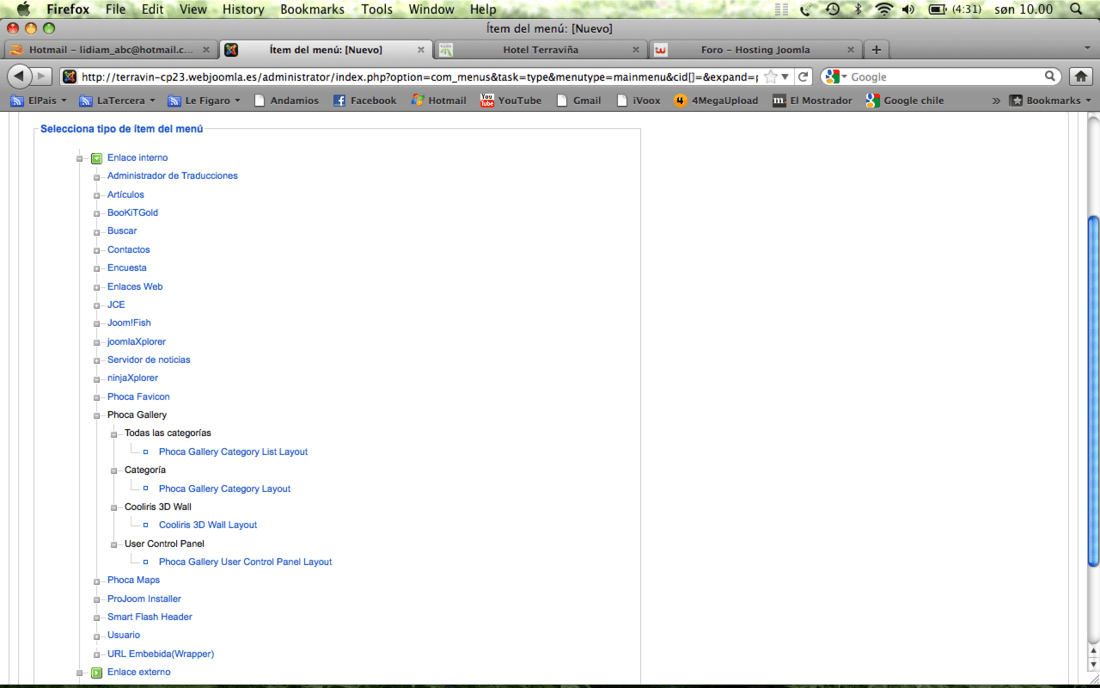The image size is (1100, 688).
Task: Close the Hotel Terraviña tab
Action: coord(636,50)
